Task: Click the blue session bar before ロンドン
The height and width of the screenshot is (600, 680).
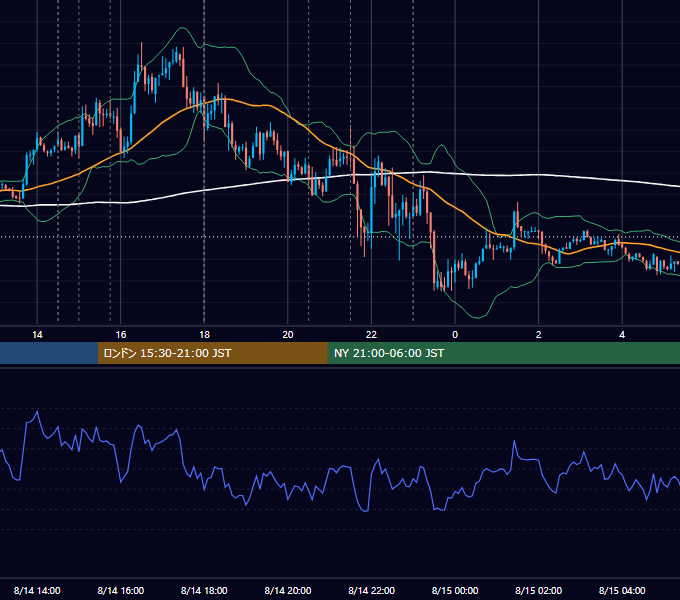Action: (x=49, y=353)
